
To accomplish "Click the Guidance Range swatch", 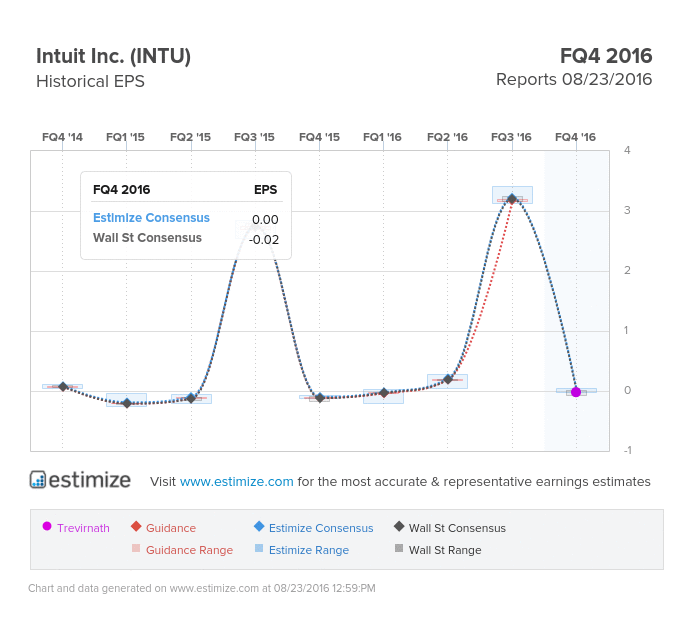I will [136, 548].
